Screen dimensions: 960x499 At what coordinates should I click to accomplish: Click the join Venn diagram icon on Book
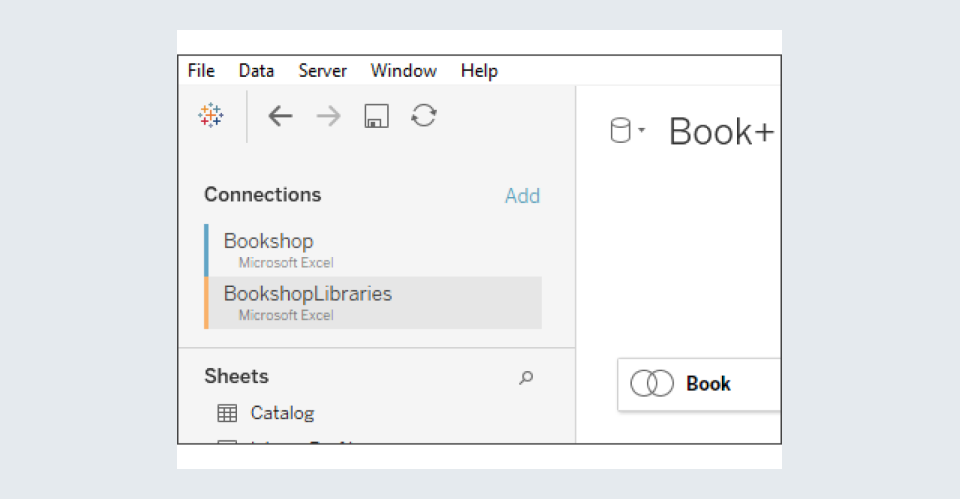click(652, 384)
